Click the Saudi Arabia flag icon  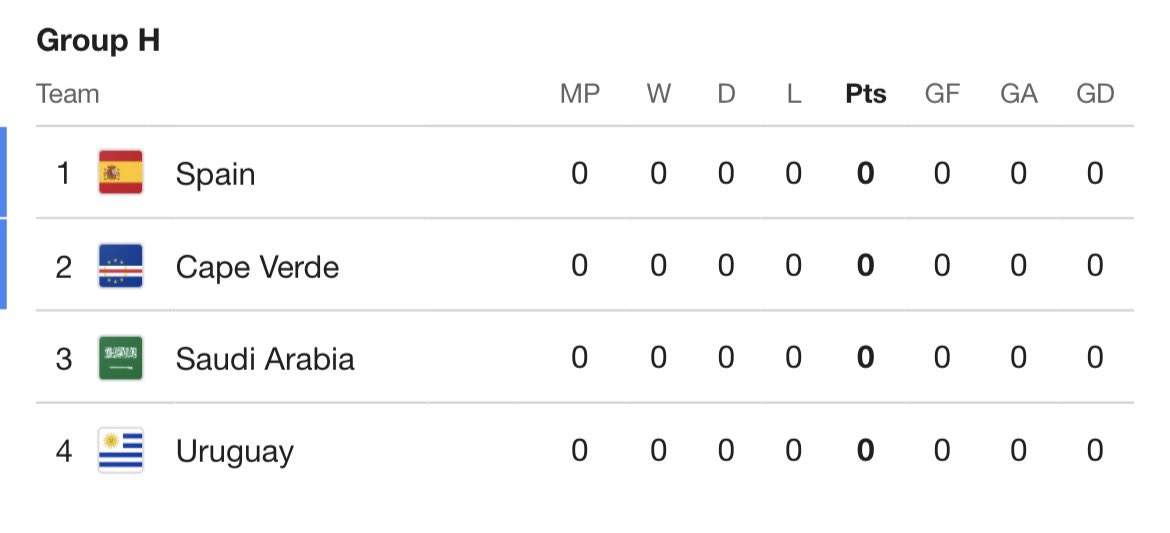(x=121, y=358)
